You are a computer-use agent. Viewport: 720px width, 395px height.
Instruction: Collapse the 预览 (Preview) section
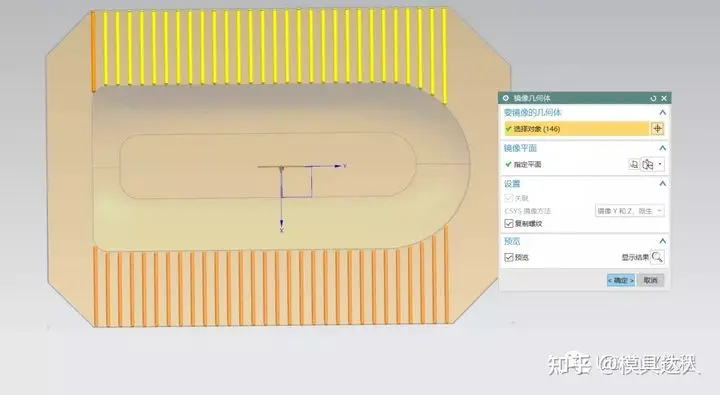click(663, 241)
